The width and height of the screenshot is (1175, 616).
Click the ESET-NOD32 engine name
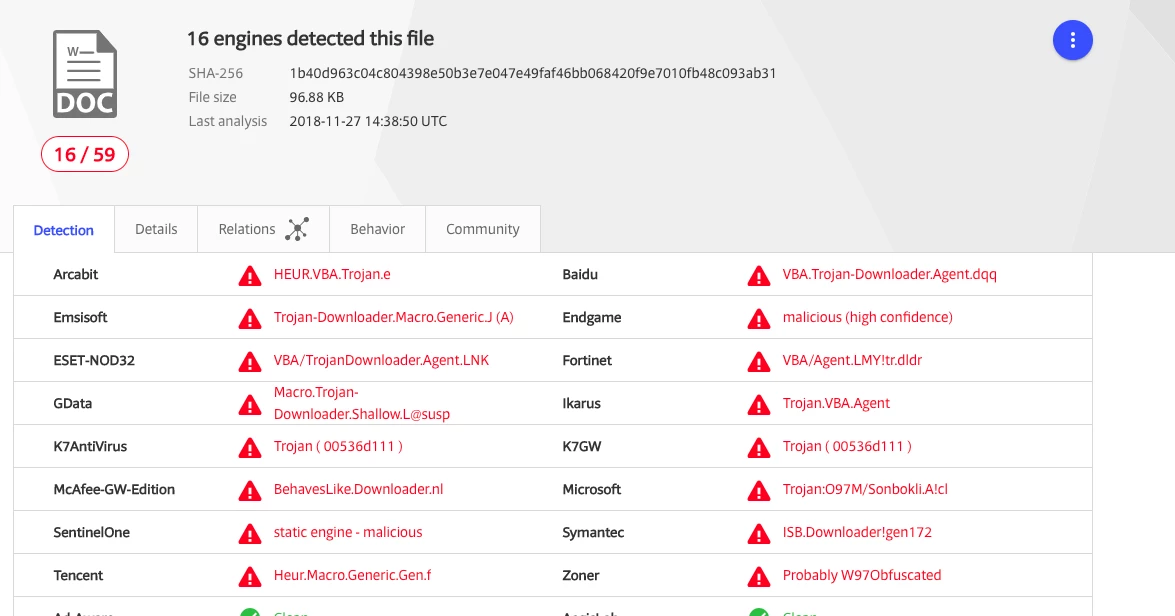click(x=94, y=360)
